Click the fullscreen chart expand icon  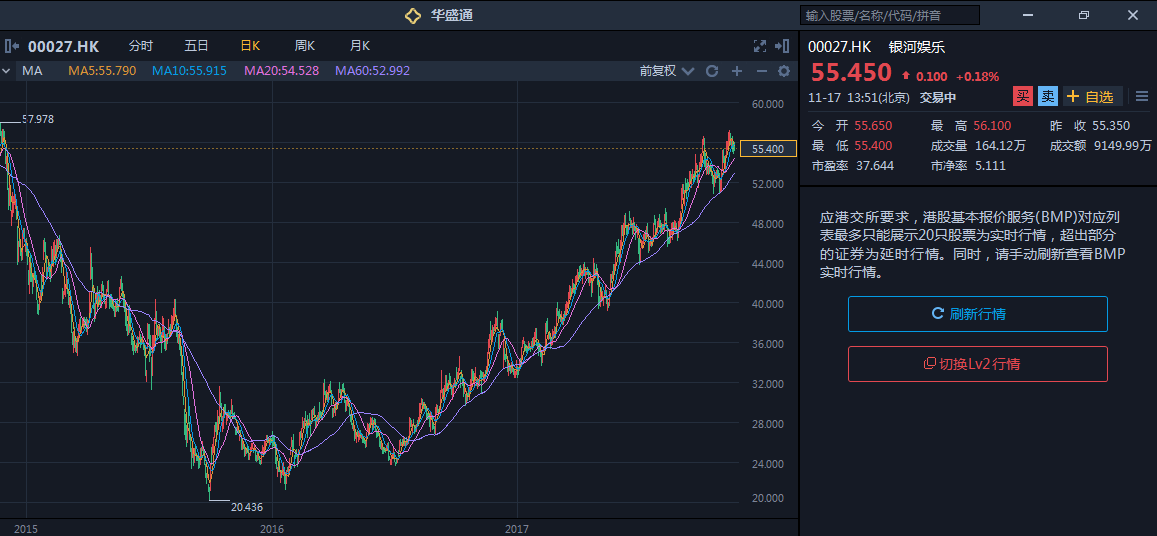pos(759,46)
